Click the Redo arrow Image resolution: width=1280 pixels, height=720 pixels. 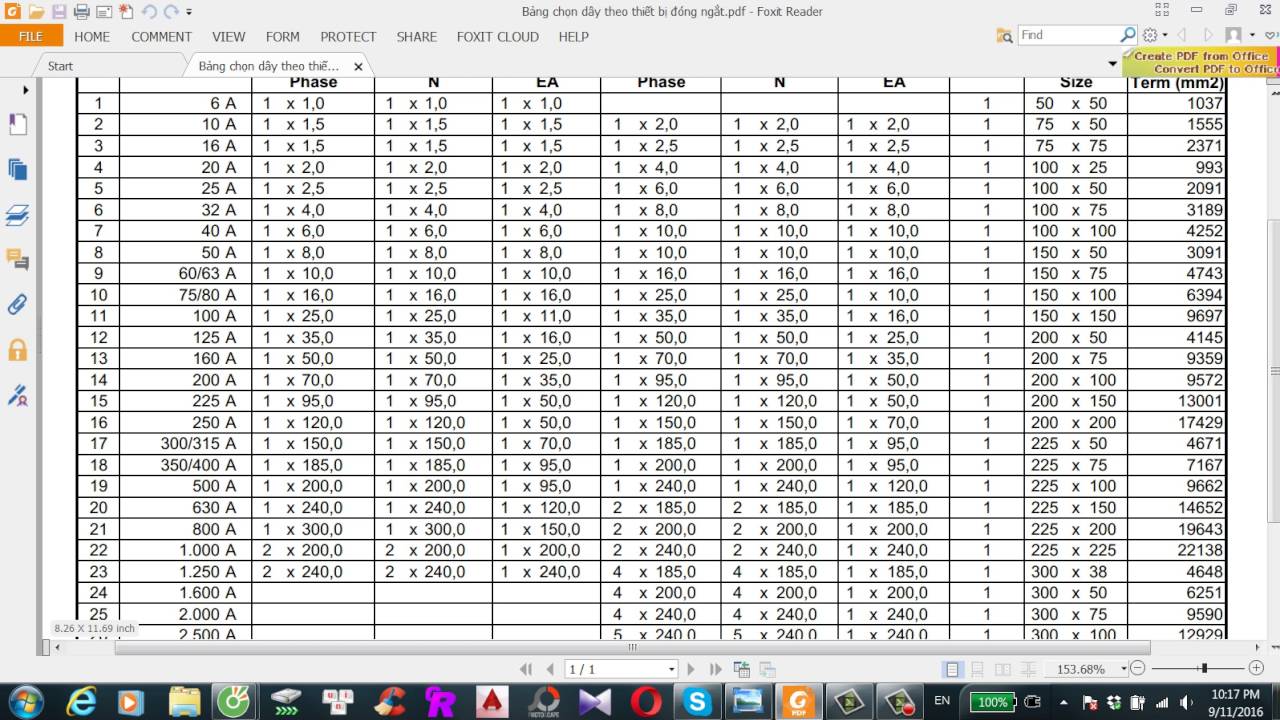pyautogui.click(x=172, y=12)
